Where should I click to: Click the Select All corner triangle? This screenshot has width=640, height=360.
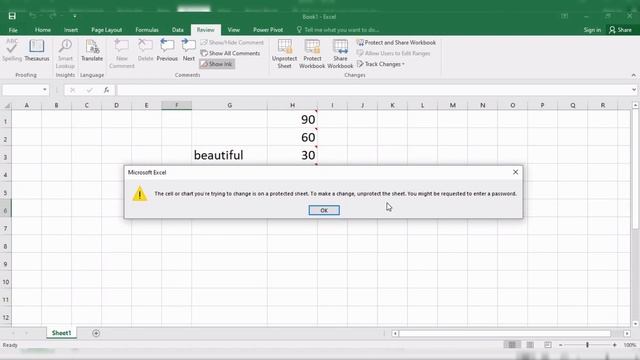[7, 106]
